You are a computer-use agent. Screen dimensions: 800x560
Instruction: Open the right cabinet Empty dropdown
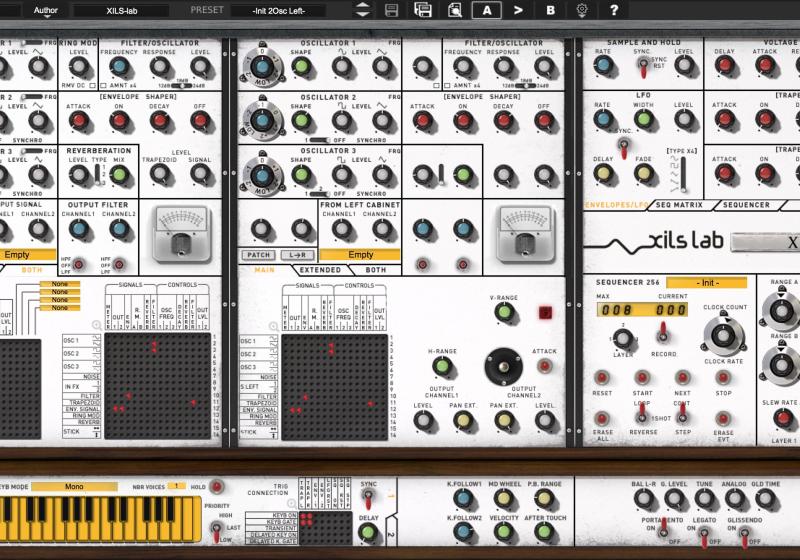click(360, 254)
